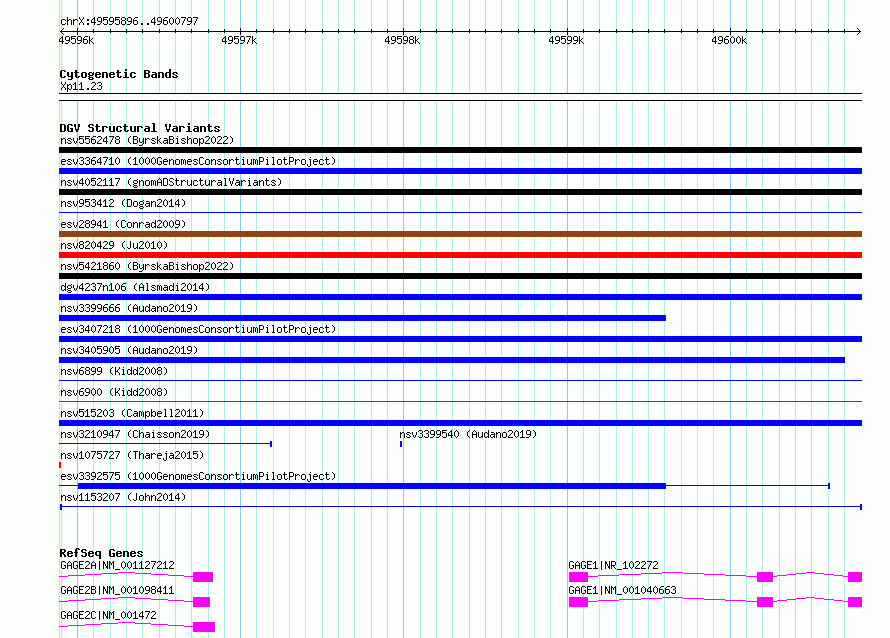Image resolution: width=890 pixels, height=638 pixels.
Task: Click the first exon of GAGE1|NR_102272
Action: click(578, 577)
